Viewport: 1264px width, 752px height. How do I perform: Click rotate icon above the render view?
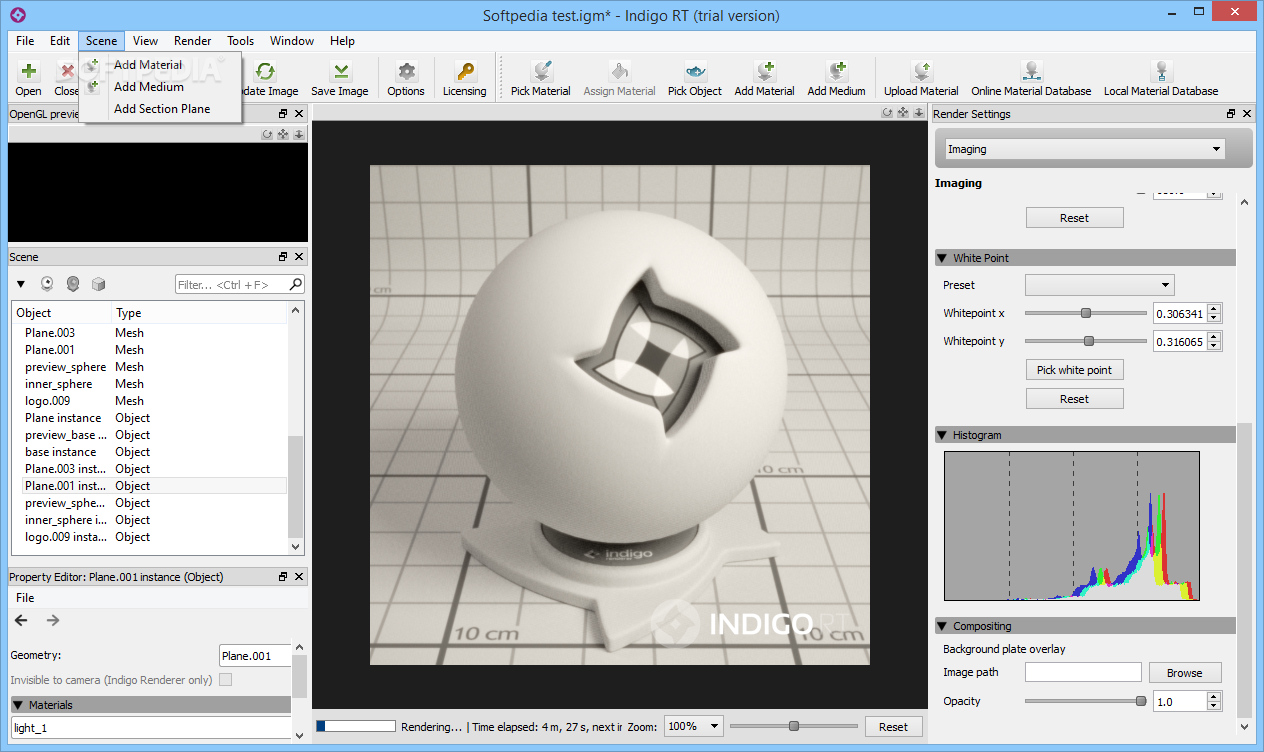coord(887,113)
